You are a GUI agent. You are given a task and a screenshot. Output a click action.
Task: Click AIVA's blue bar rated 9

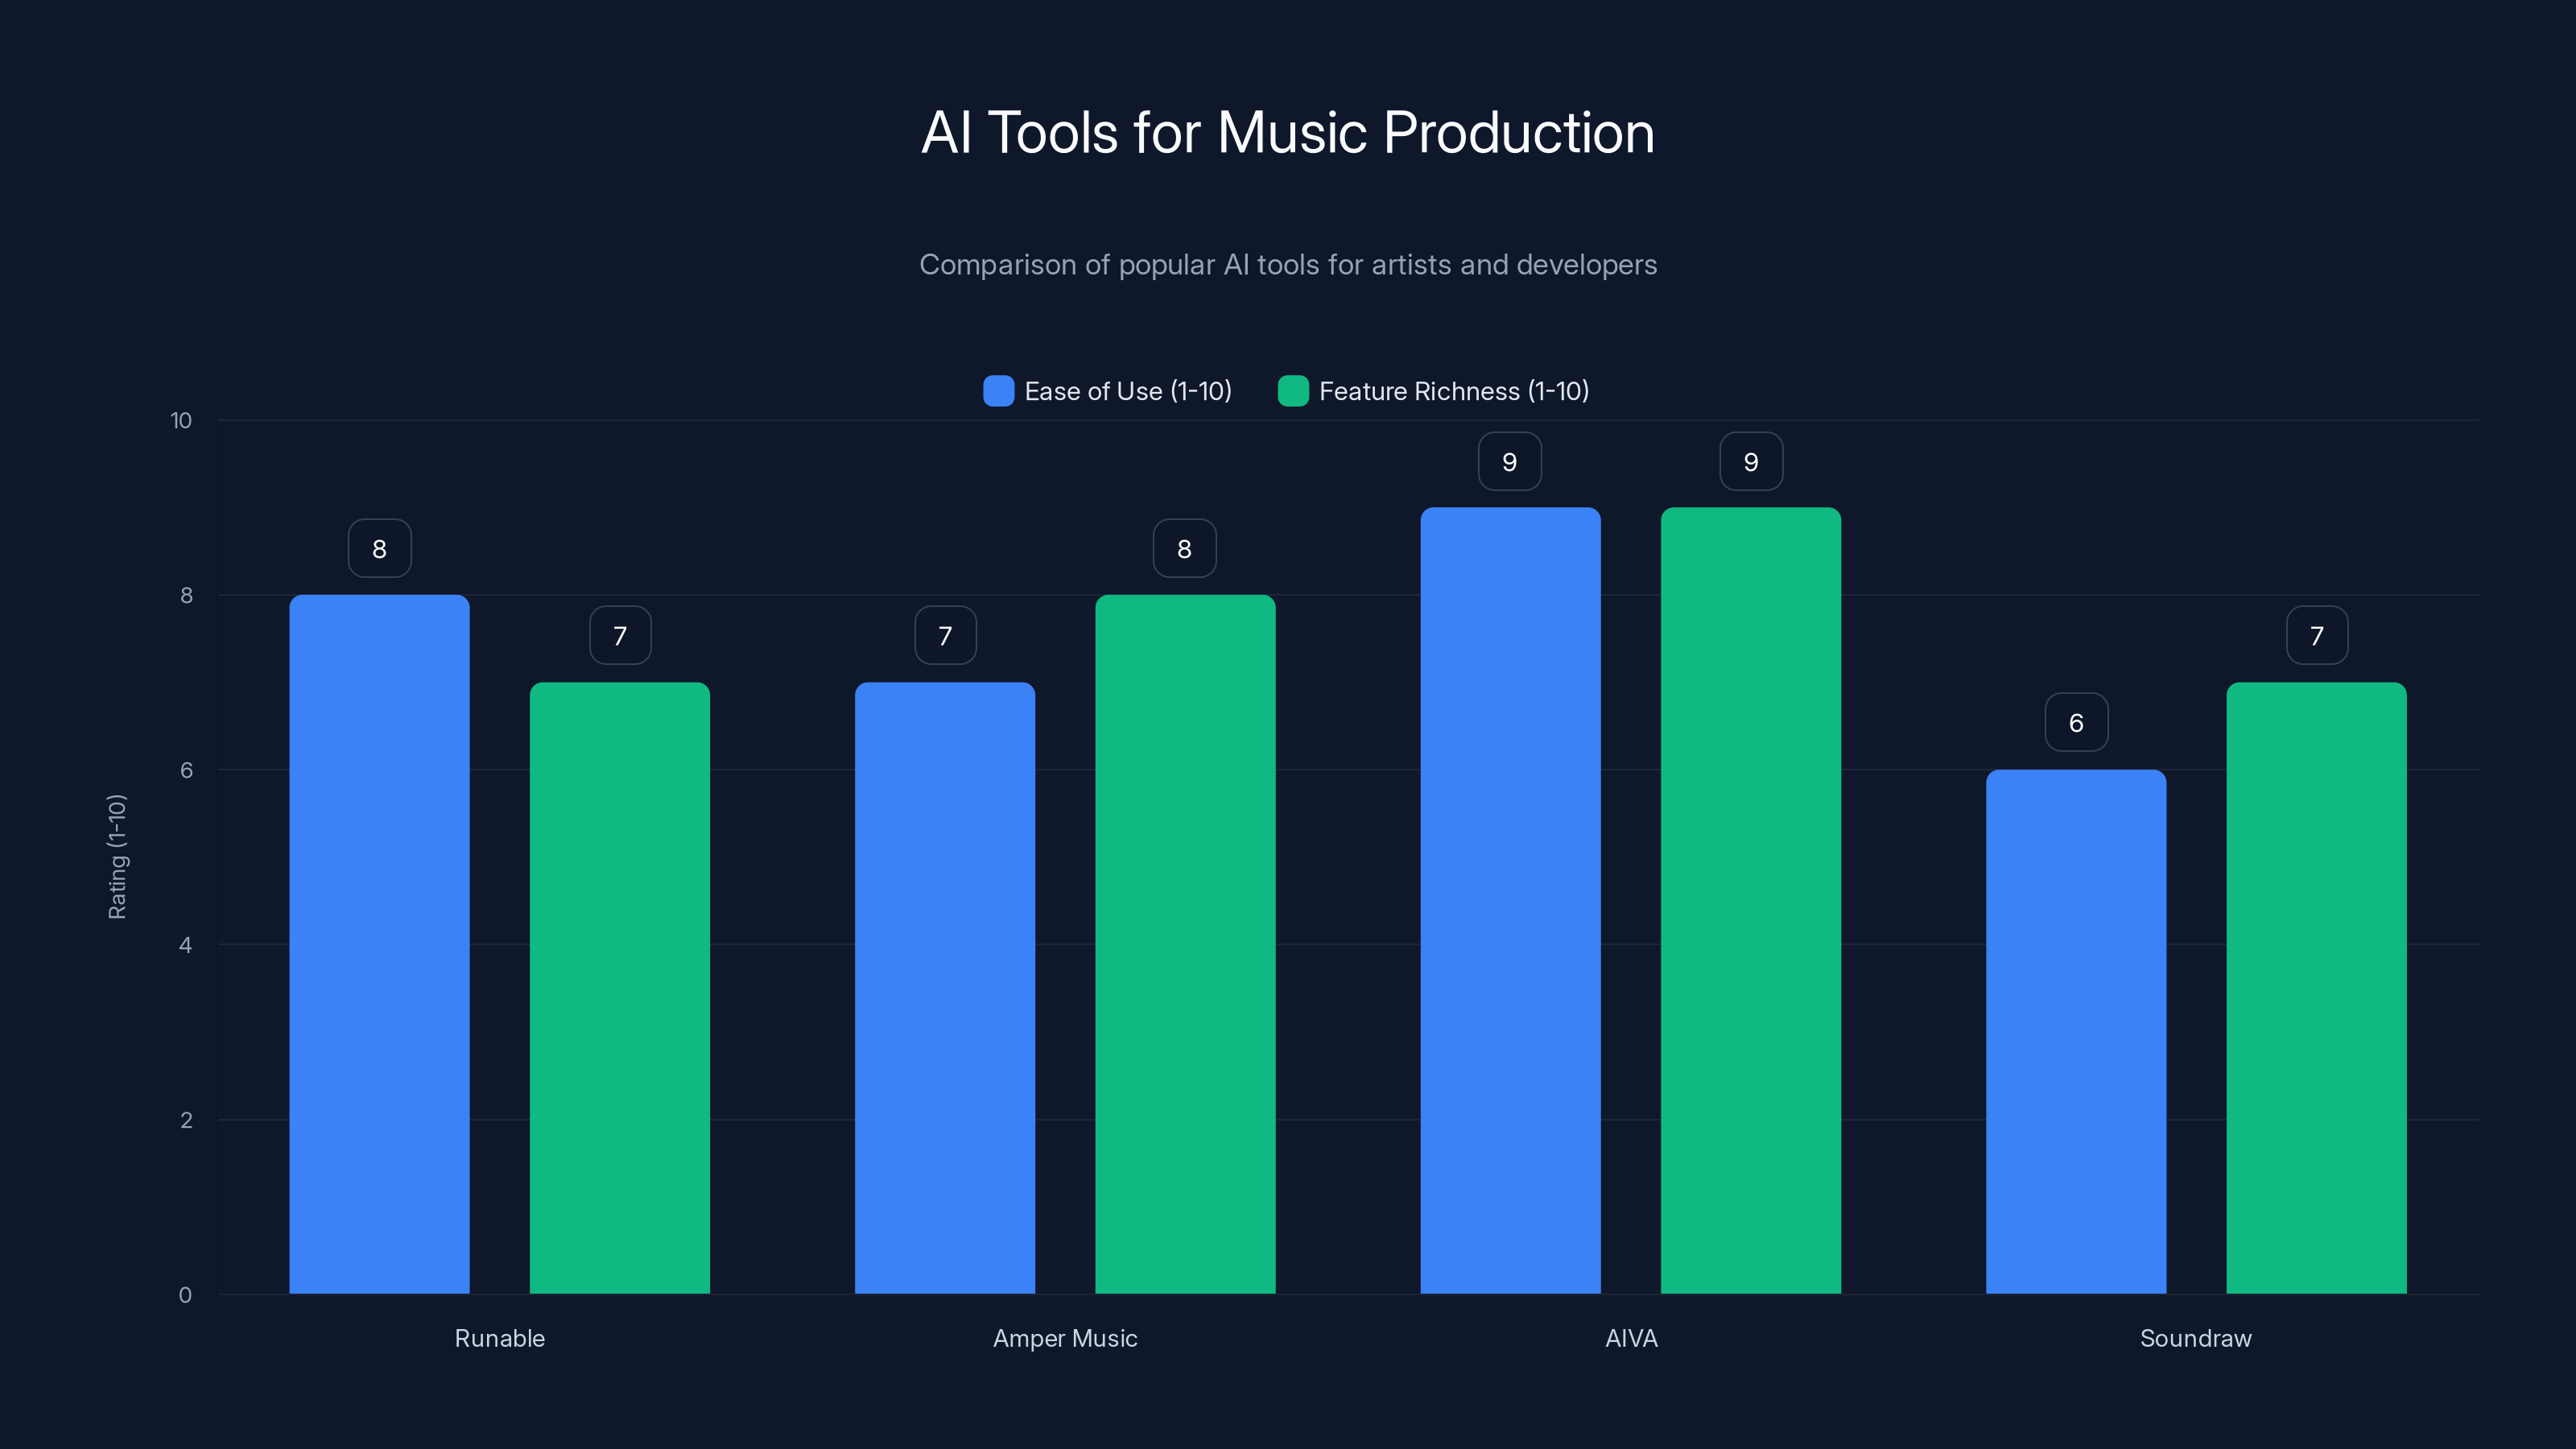1510,900
